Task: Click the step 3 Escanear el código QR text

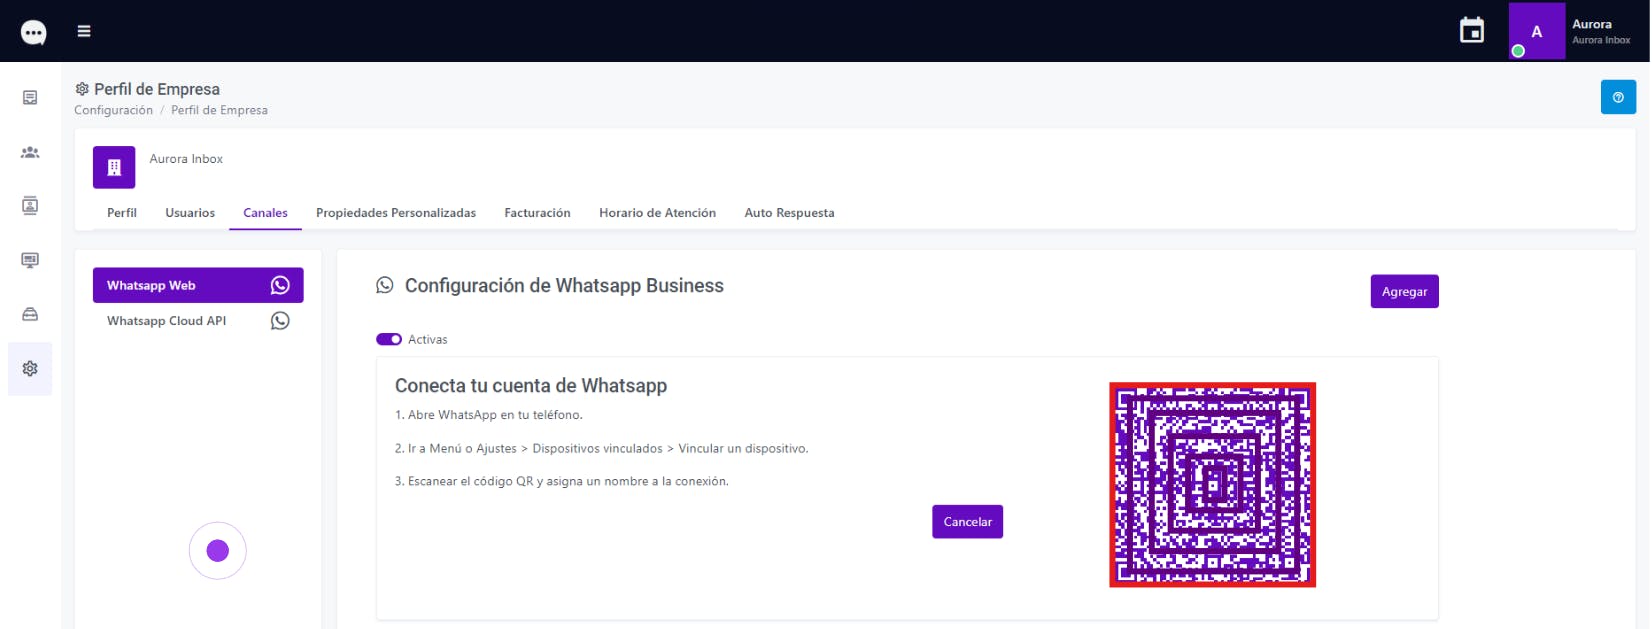Action: (x=561, y=482)
